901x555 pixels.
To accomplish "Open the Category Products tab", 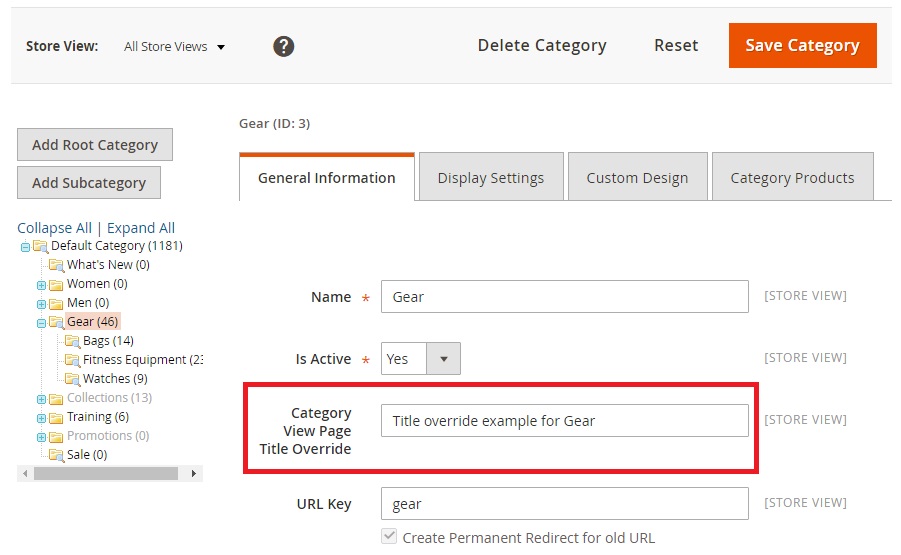I will pyautogui.click(x=792, y=178).
